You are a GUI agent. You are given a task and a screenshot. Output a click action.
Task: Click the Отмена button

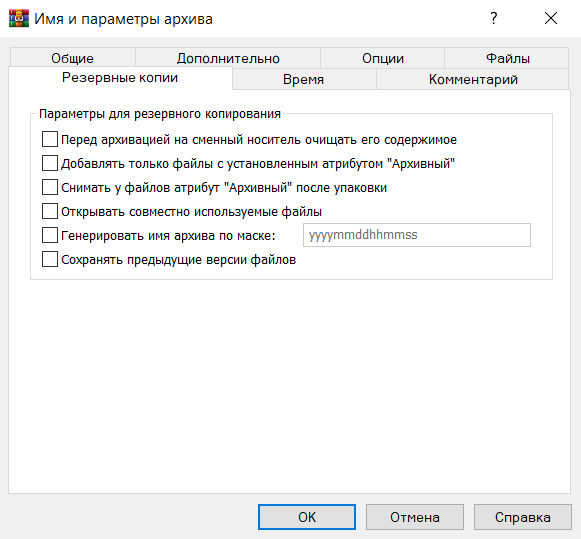tap(415, 517)
